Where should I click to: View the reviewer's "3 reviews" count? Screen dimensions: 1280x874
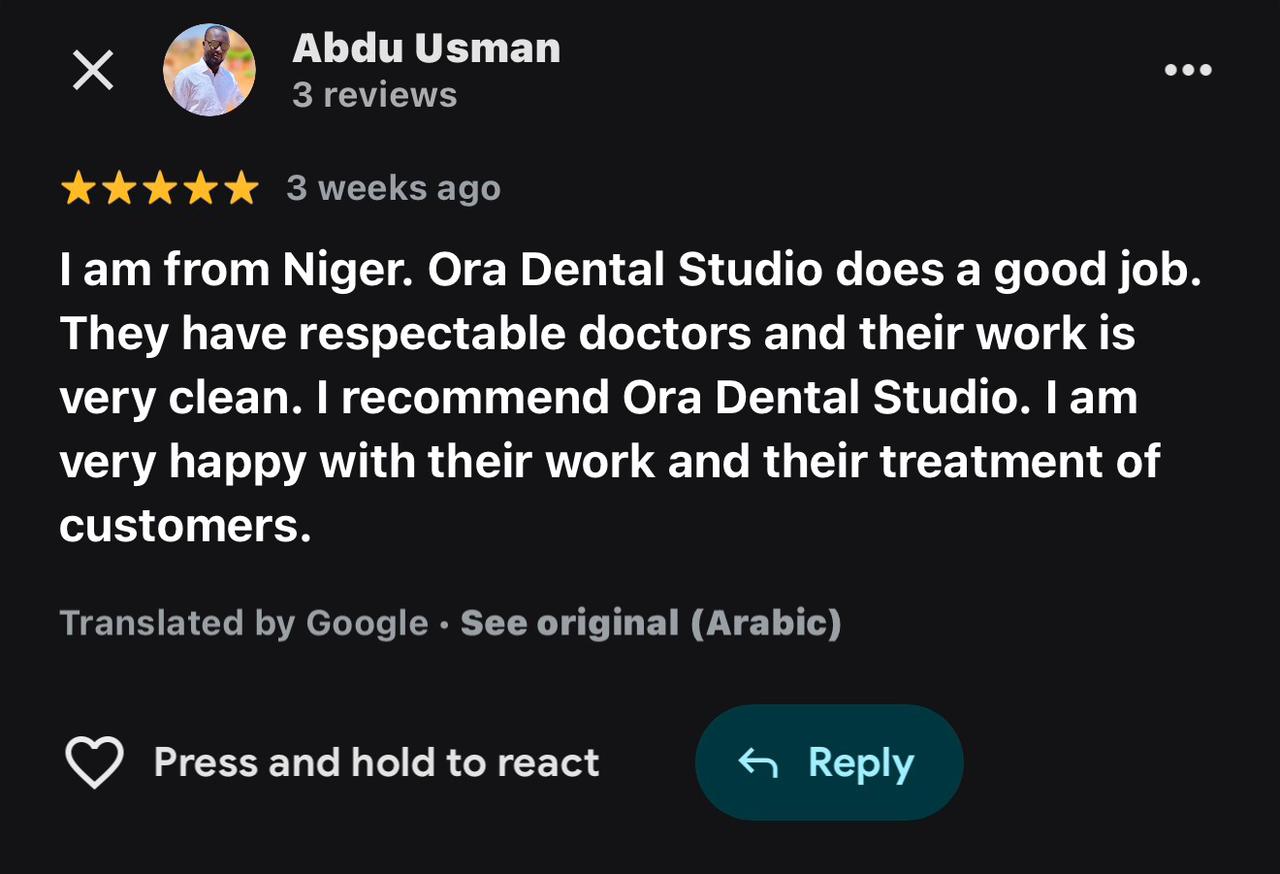coord(374,95)
